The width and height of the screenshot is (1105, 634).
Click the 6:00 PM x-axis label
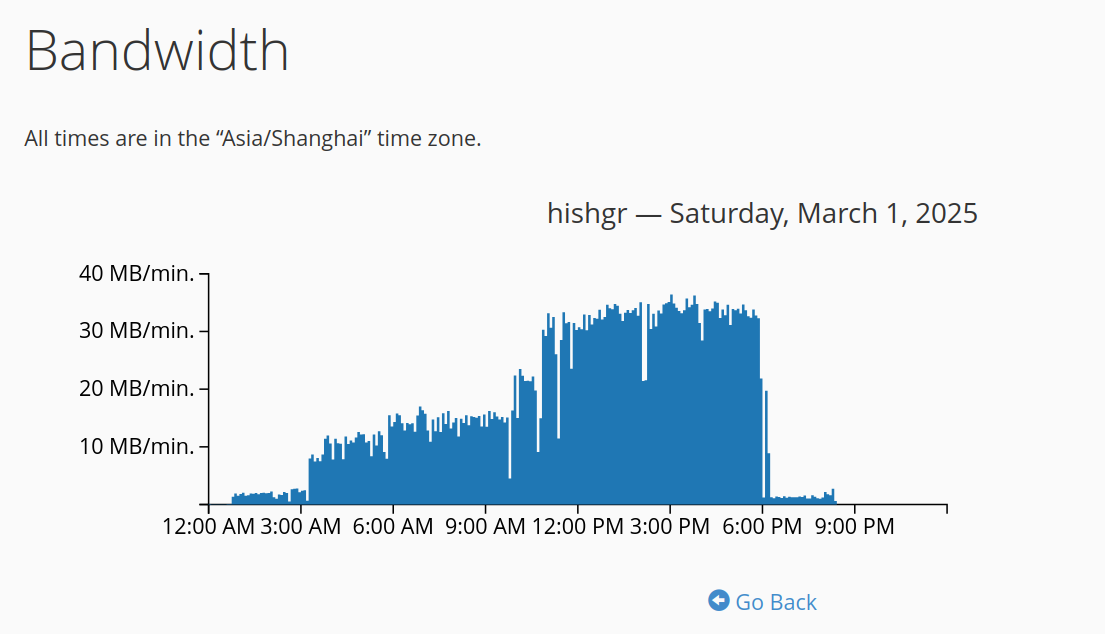tap(762, 526)
